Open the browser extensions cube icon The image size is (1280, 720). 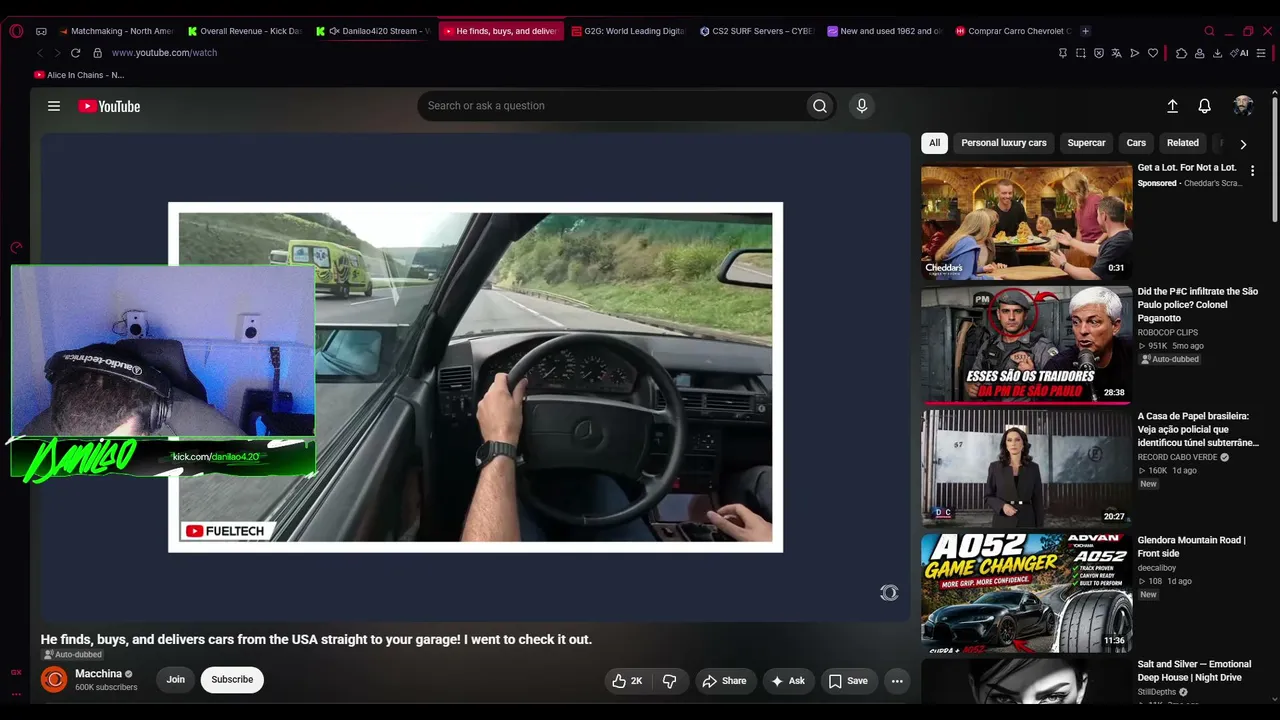pyautogui.click(x=1181, y=53)
